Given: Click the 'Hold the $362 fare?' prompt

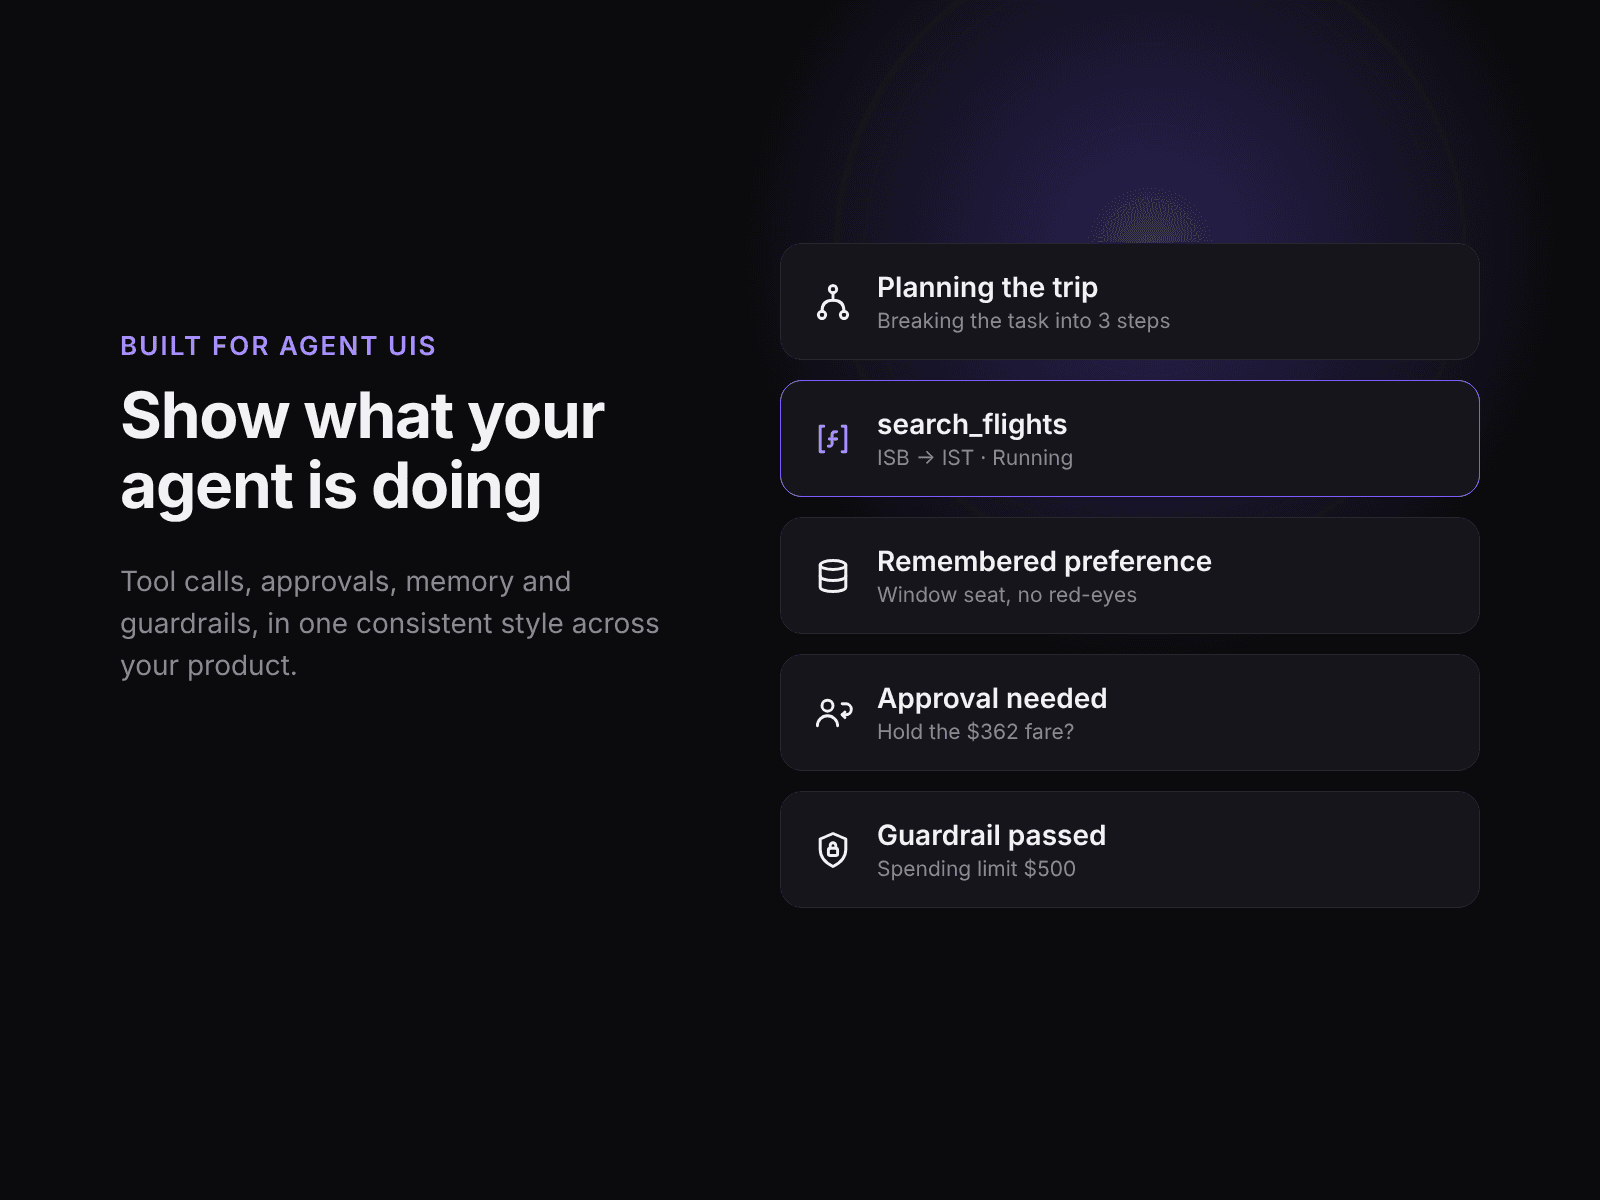Looking at the screenshot, I should tap(975, 732).
